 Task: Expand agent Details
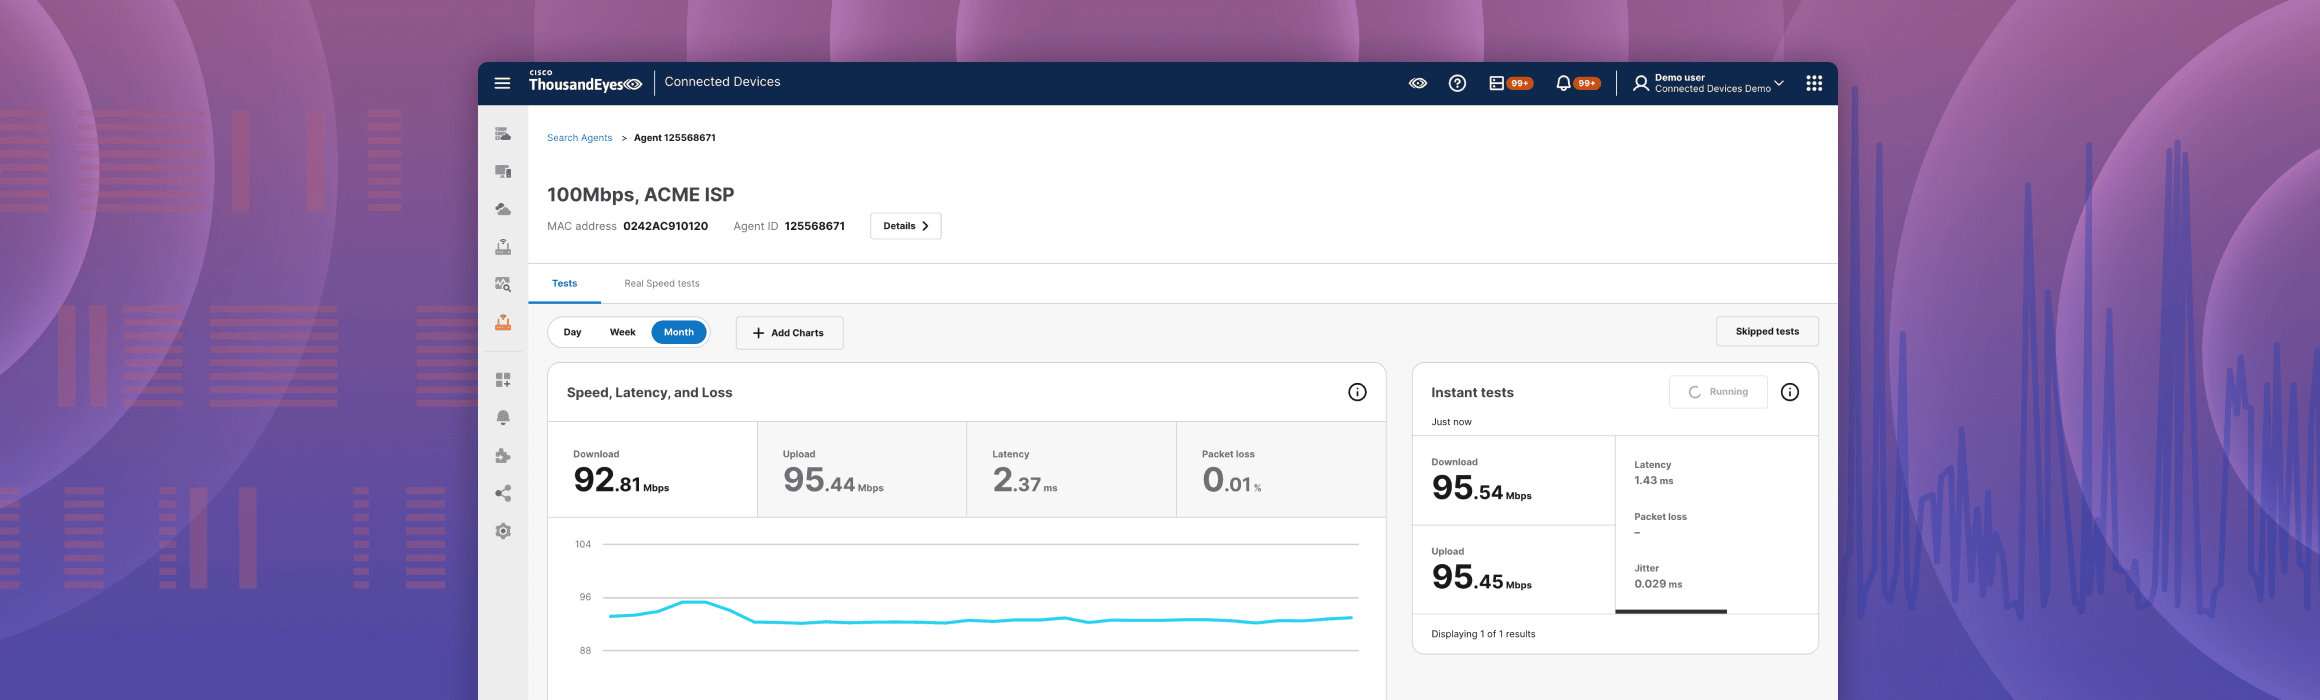[x=905, y=226]
